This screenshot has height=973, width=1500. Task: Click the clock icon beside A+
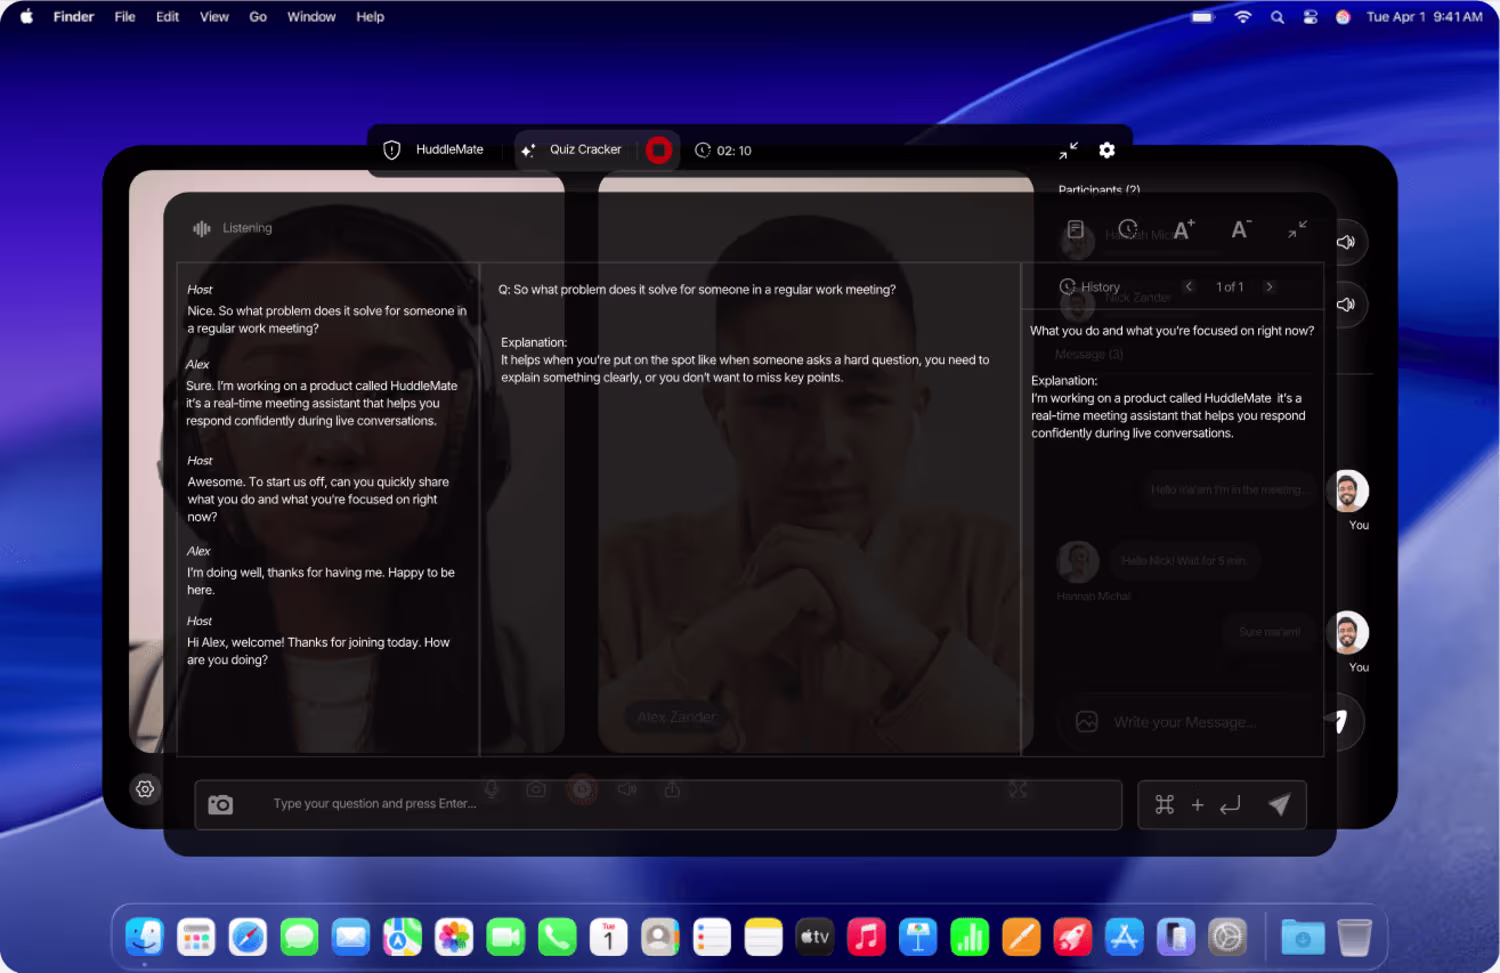[1128, 229]
